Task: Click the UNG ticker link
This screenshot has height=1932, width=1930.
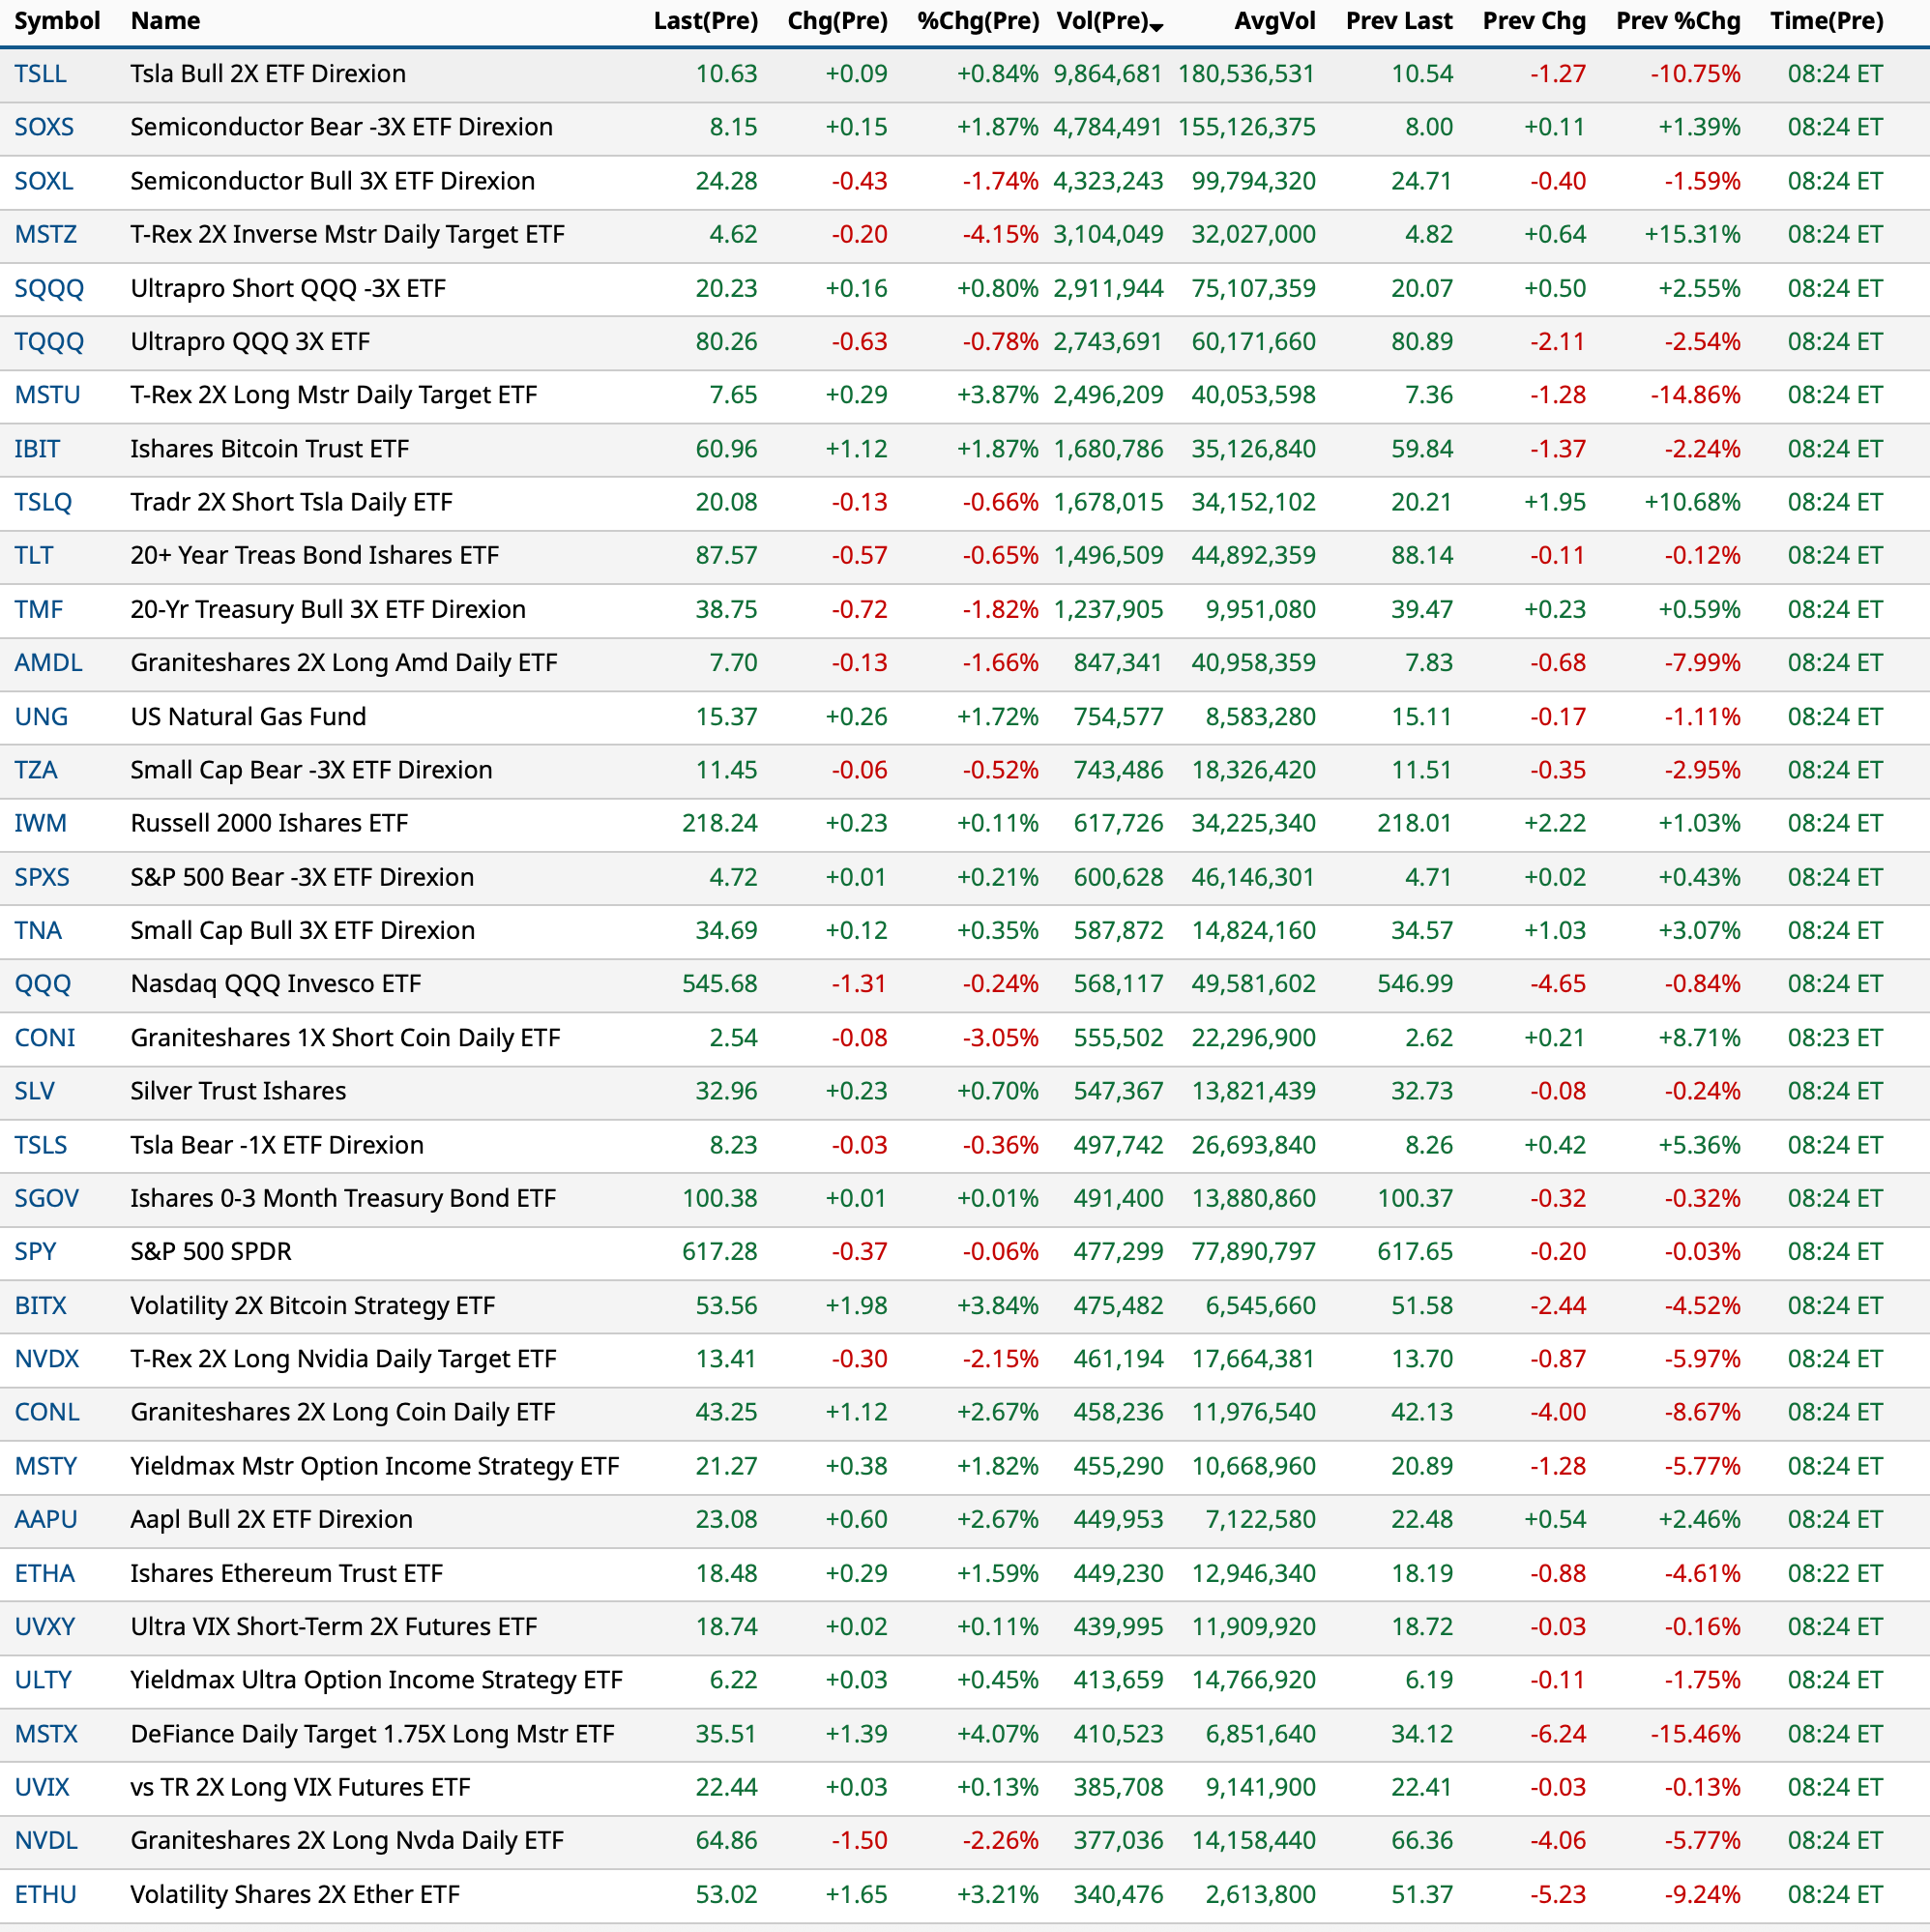Action: (41, 716)
